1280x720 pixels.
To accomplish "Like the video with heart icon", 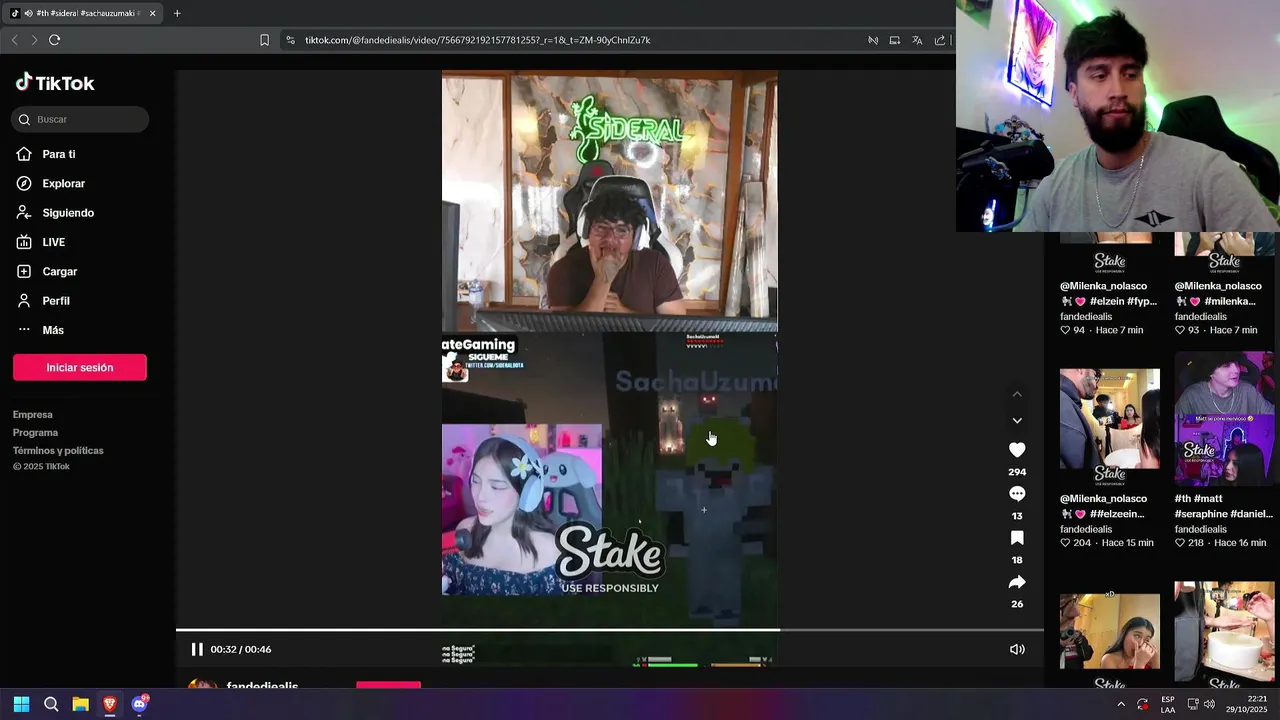I will (x=1017, y=450).
